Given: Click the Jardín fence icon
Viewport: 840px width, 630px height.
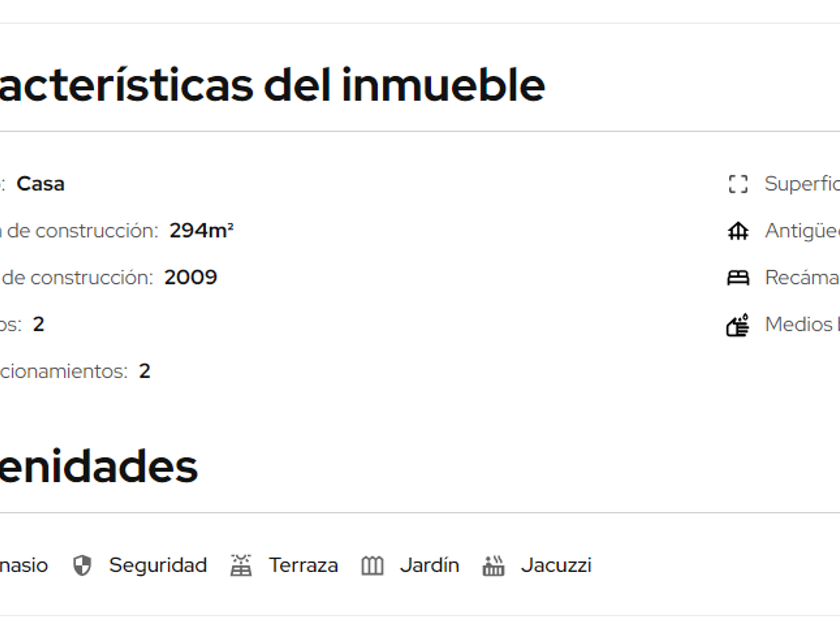Looking at the screenshot, I should (x=372, y=566).
